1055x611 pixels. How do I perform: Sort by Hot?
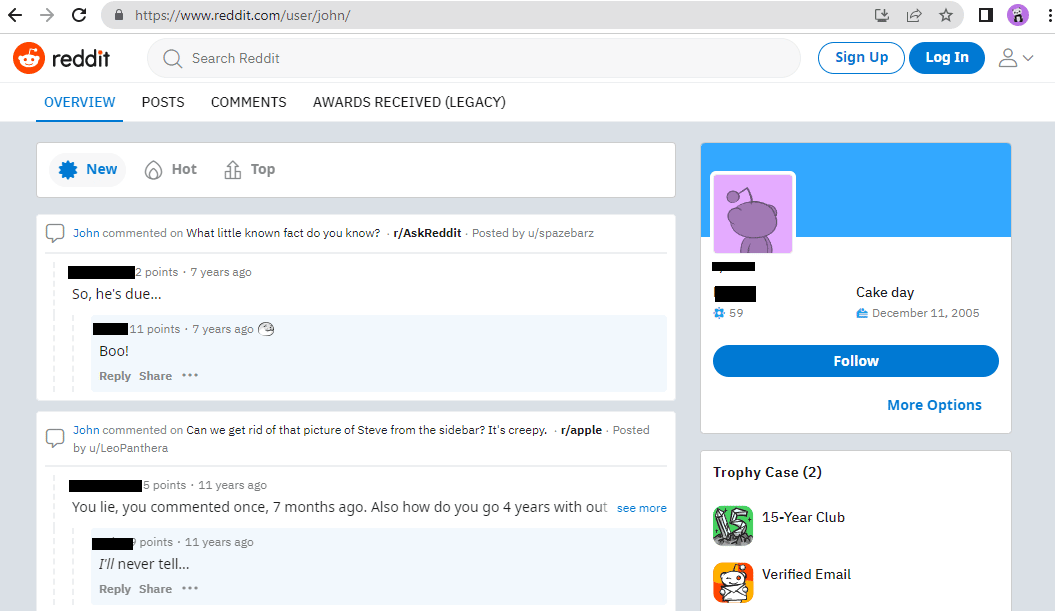click(x=171, y=169)
